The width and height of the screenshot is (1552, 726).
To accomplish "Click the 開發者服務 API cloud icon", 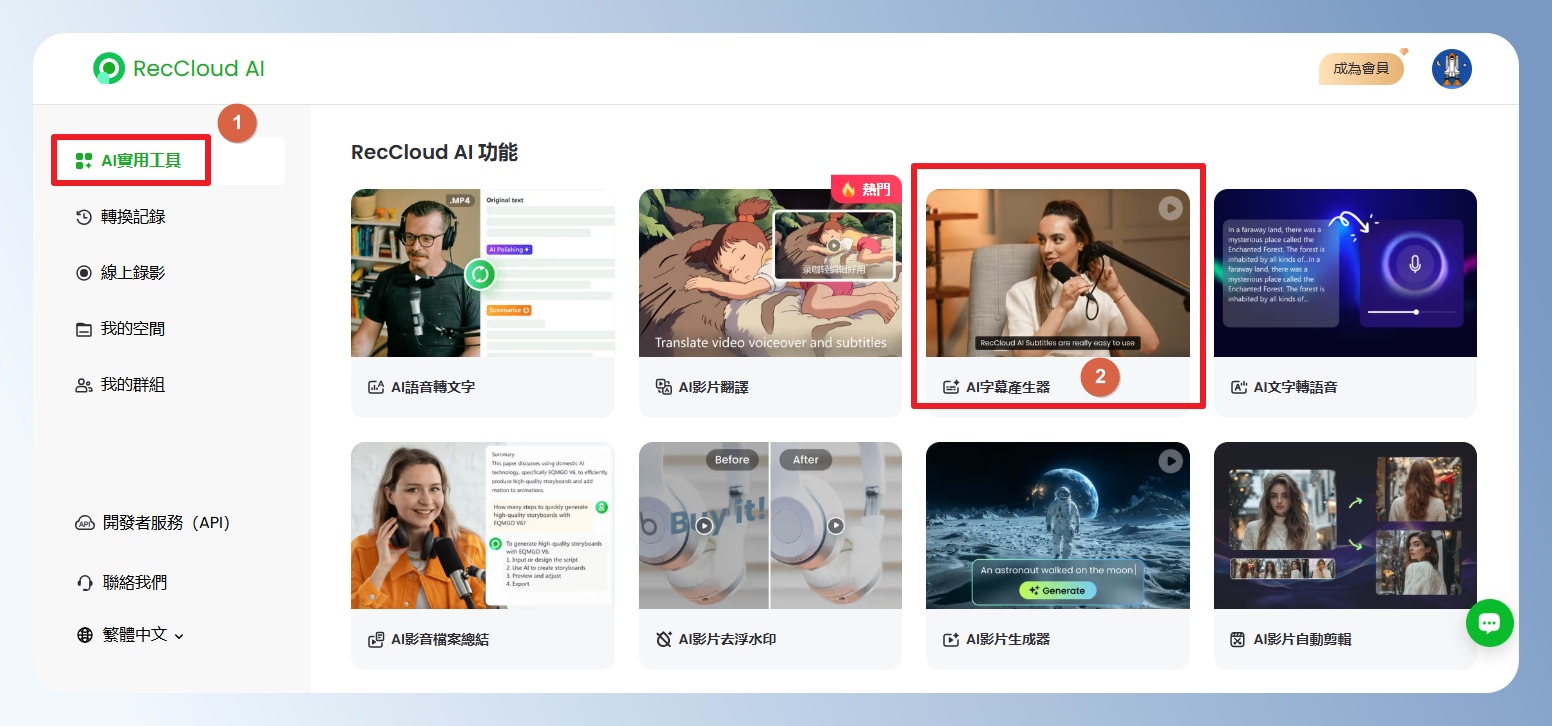I will click(84, 523).
